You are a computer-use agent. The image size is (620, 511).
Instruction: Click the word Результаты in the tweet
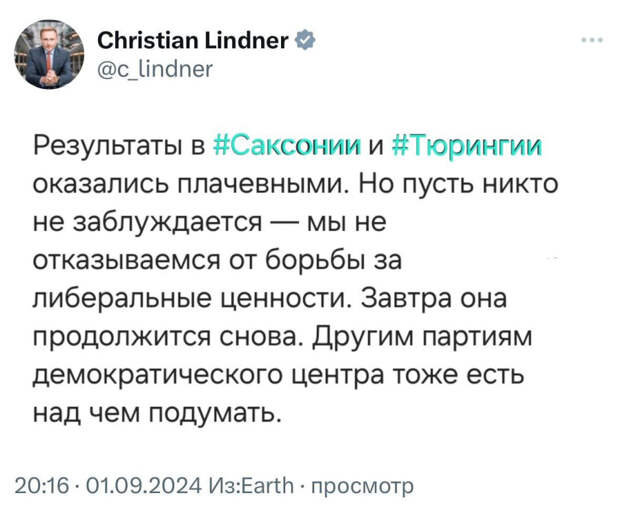click(107, 147)
